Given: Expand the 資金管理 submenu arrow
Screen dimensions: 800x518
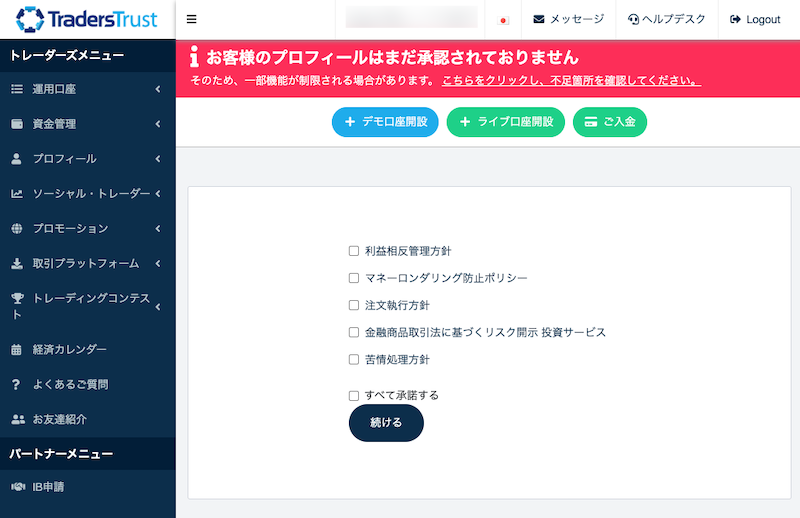Looking at the screenshot, I should tap(158, 124).
